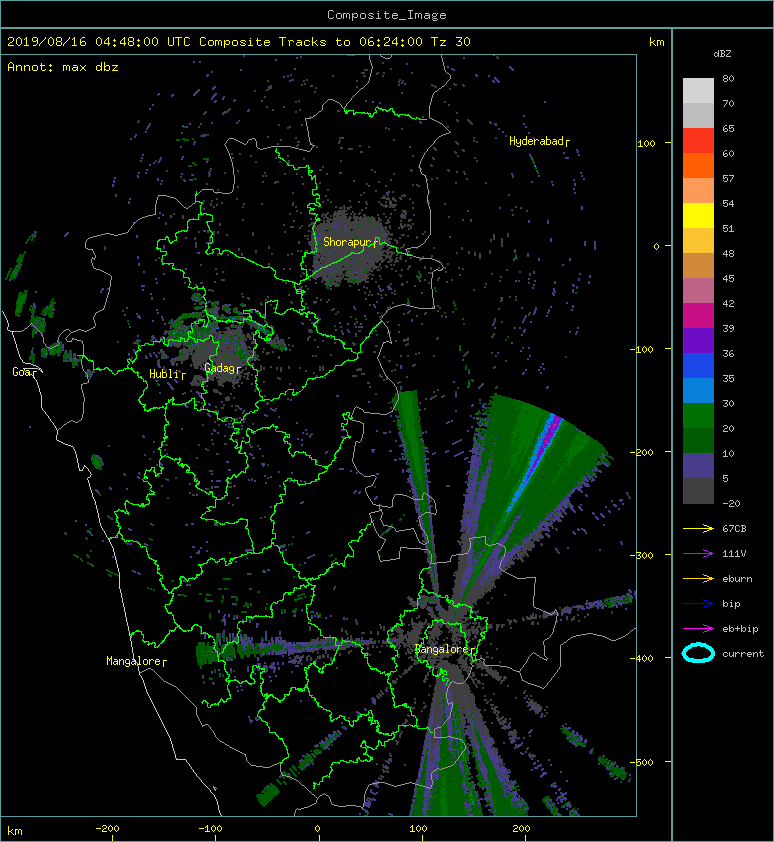Viewport: 774px width, 842px height.
Task: Select the Mangalore city label
Action: [x=136, y=661]
